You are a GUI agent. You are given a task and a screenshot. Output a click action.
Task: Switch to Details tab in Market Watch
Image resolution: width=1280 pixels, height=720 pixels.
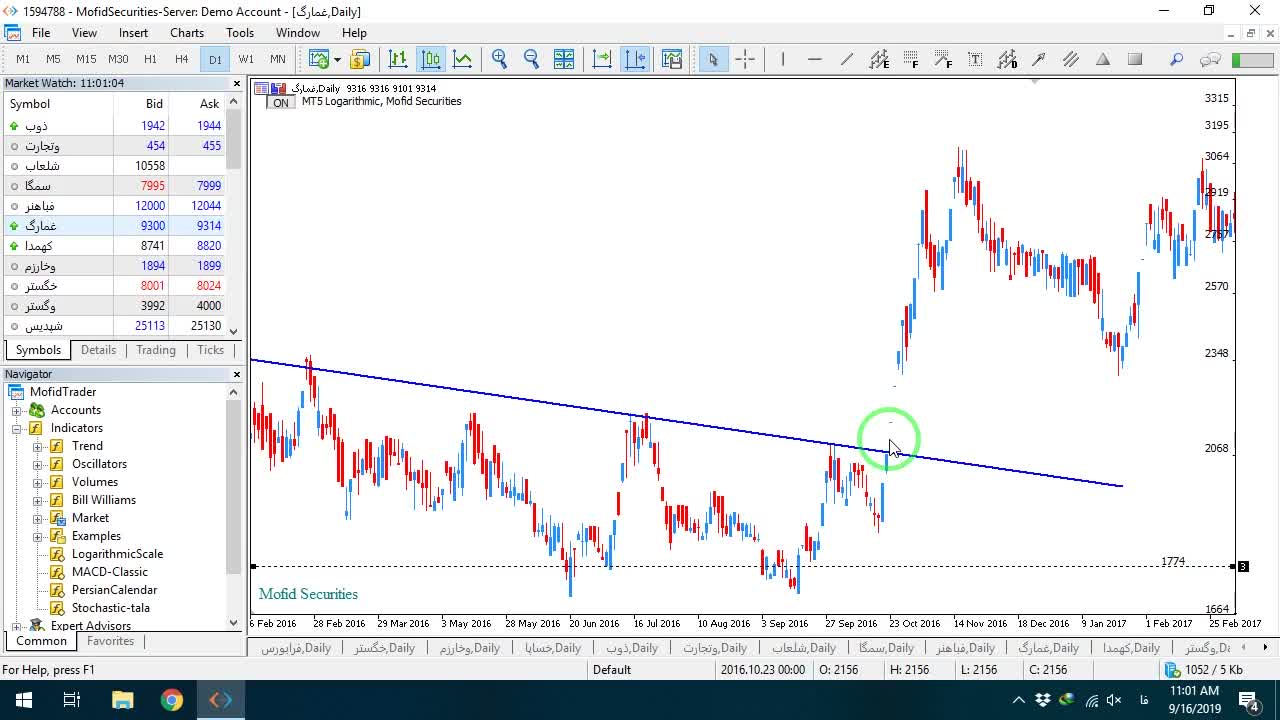click(x=98, y=350)
